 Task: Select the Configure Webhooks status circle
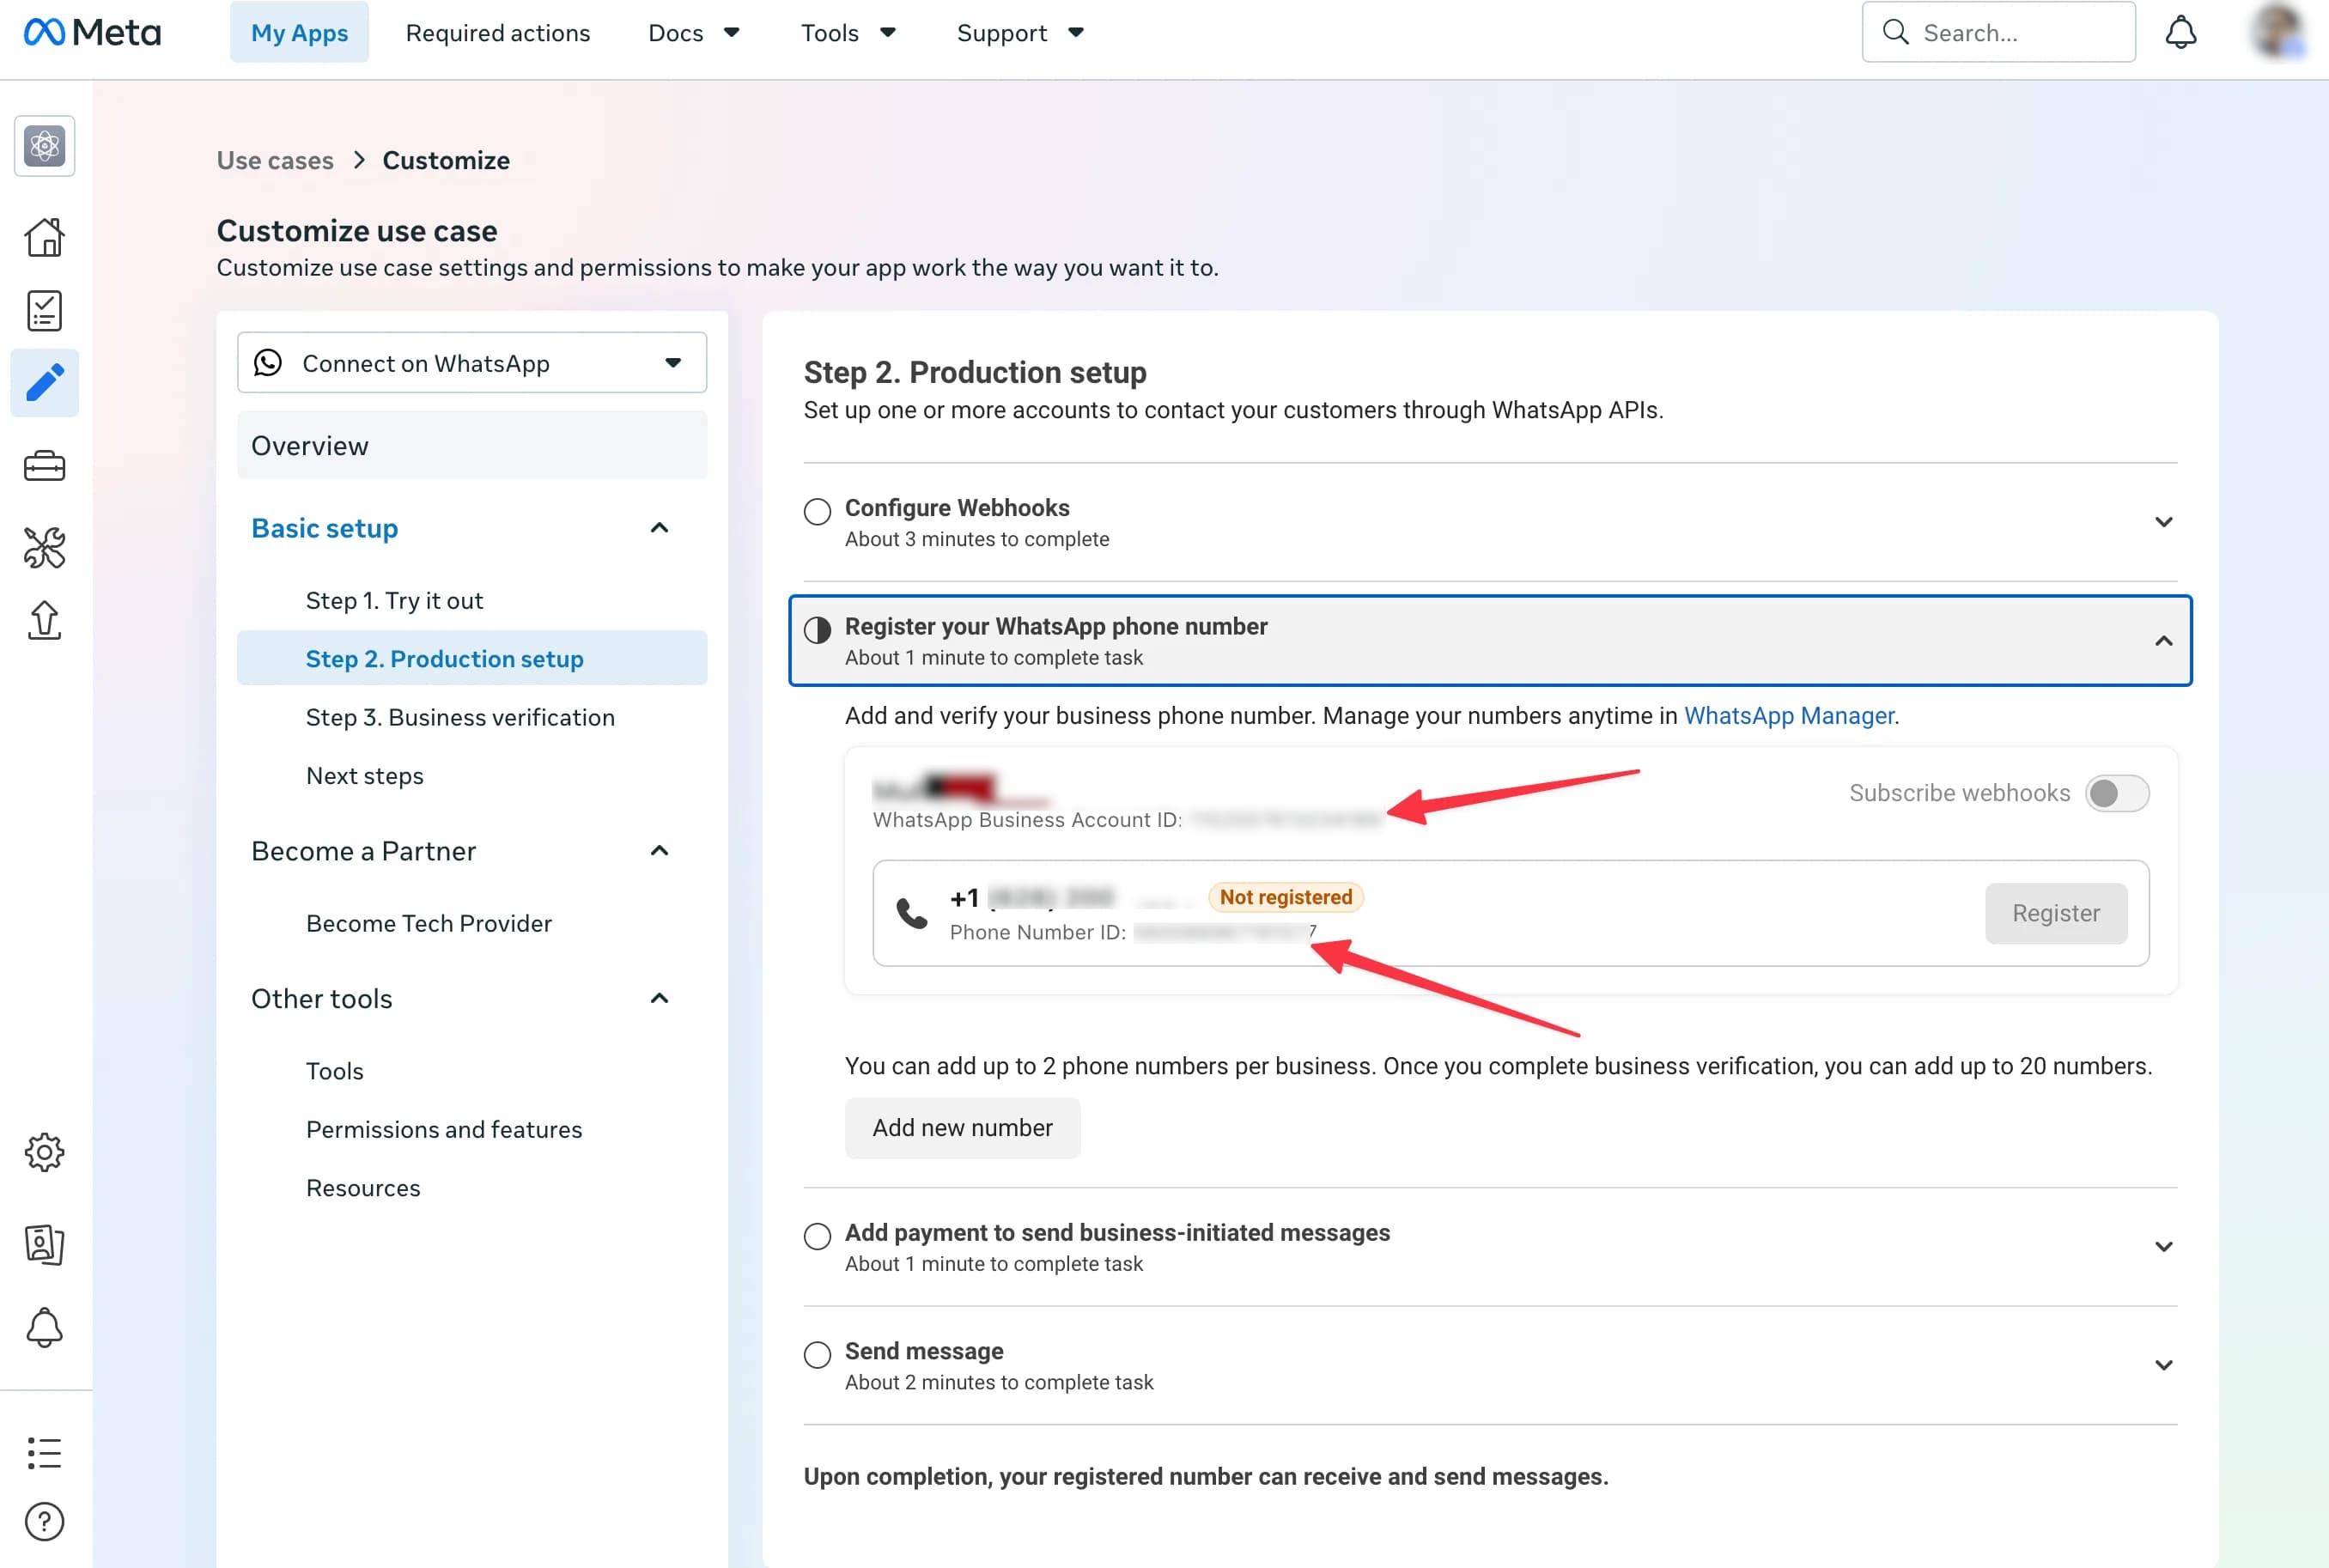(817, 512)
